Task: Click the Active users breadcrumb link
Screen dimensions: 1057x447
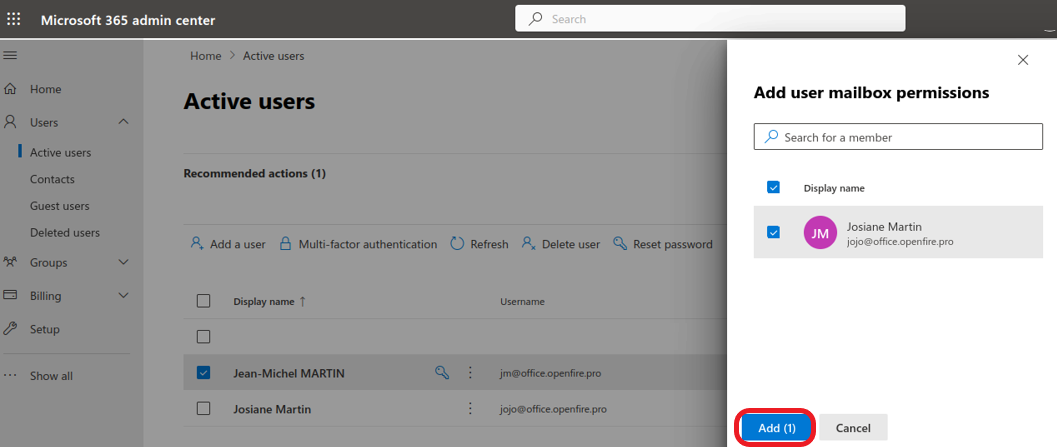Action: click(274, 56)
